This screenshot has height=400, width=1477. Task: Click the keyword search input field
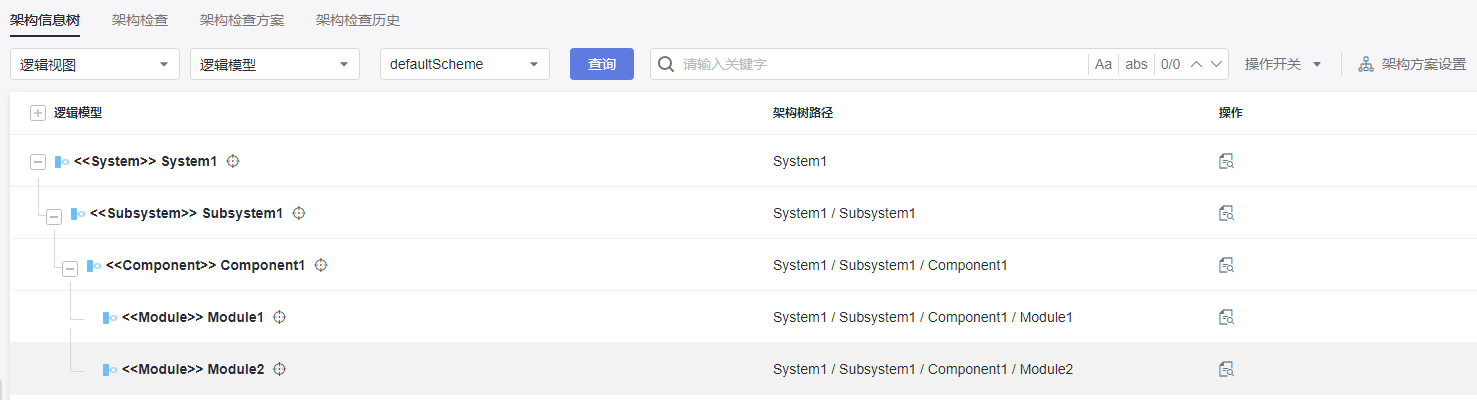coord(880,64)
